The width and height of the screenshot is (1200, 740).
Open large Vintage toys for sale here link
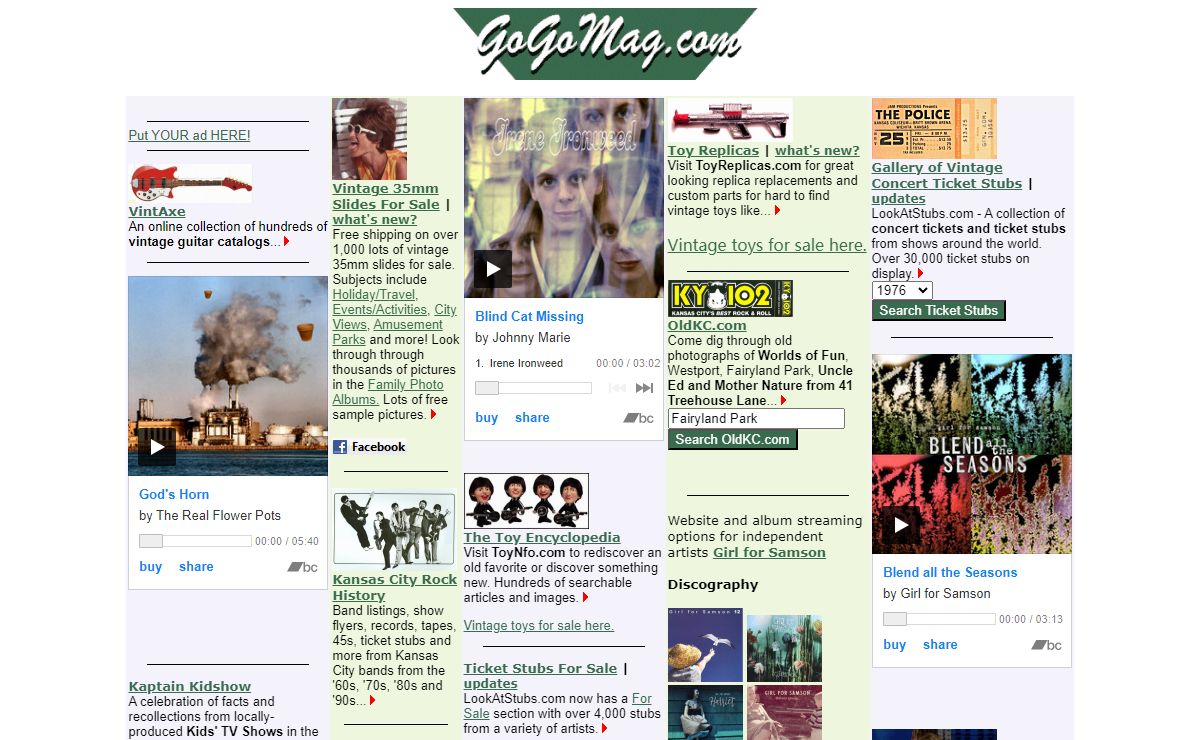pyautogui.click(x=767, y=245)
